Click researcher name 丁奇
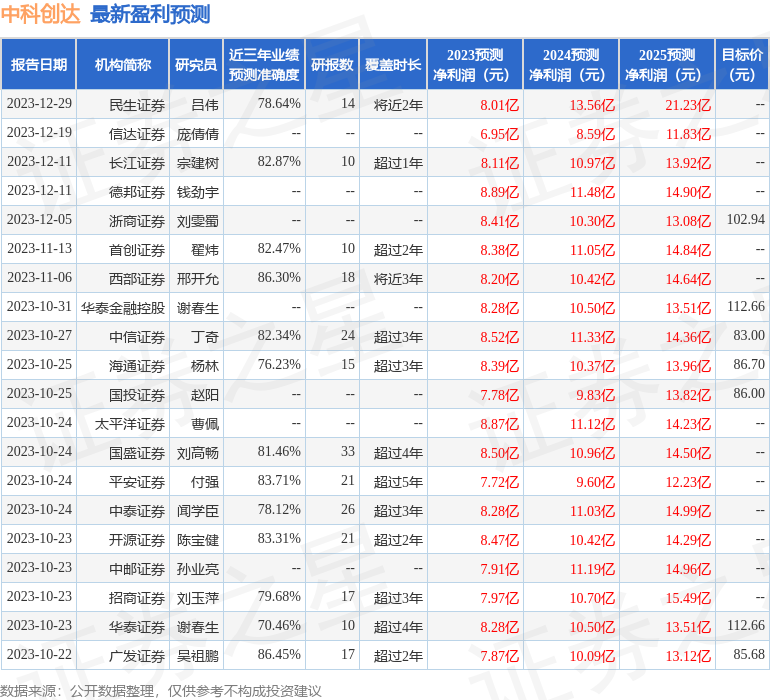770x700 pixels. (x=205, y=336)
